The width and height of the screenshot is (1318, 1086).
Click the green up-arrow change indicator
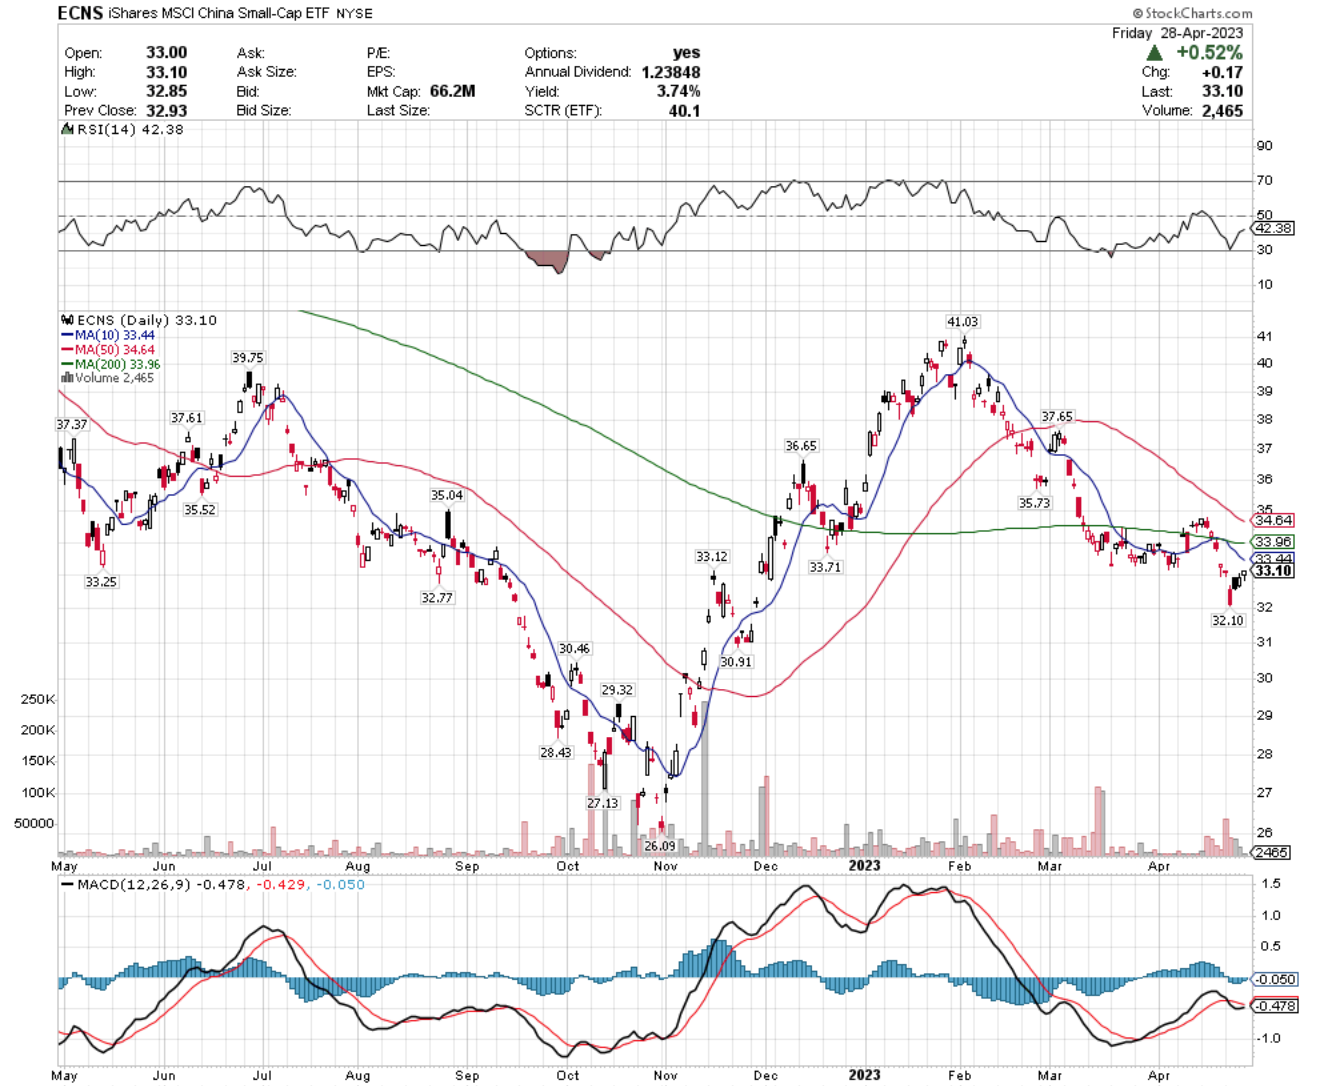[1155, 52]
